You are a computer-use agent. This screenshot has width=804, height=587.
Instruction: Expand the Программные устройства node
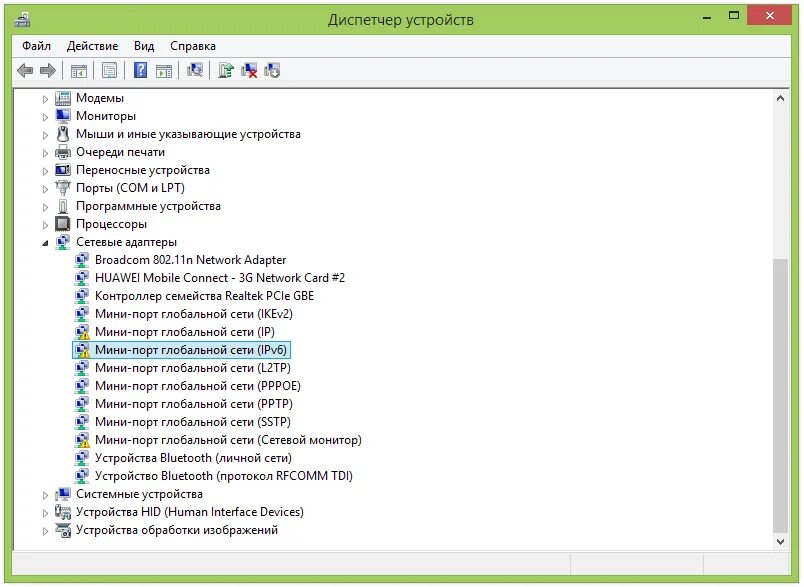point(45,207)
